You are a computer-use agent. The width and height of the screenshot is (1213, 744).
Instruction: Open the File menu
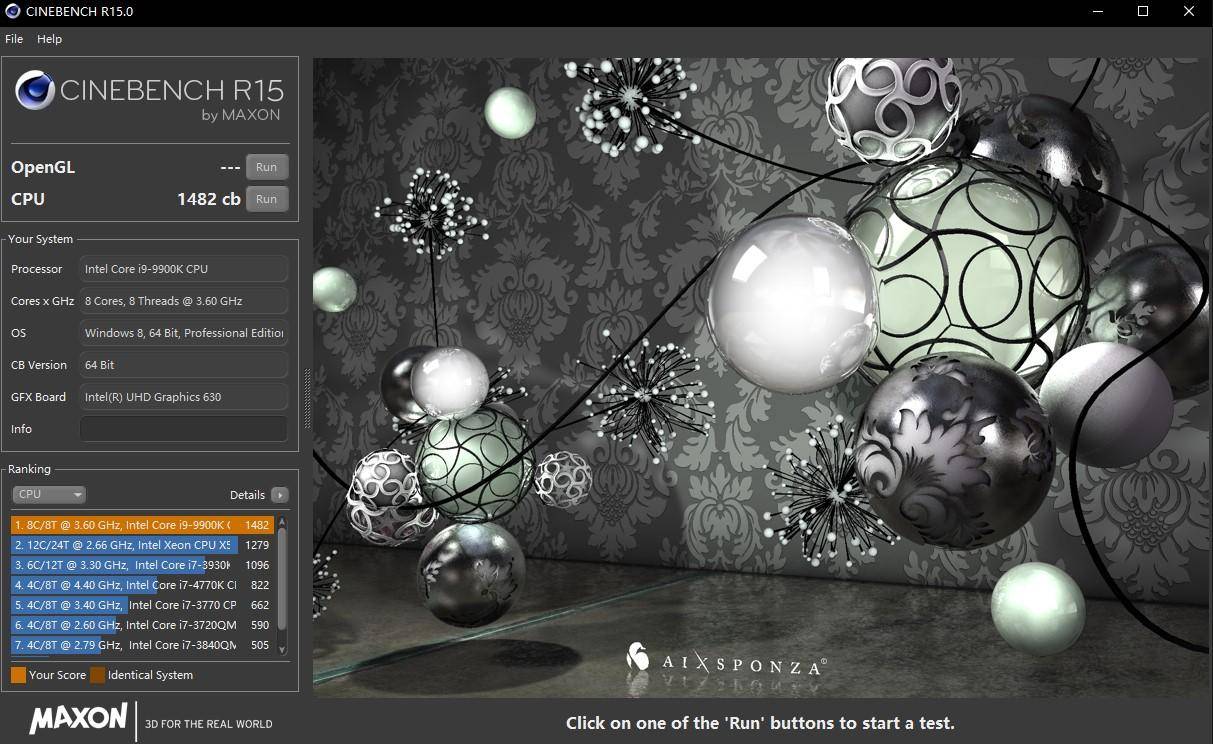click(x=14, y=39)
